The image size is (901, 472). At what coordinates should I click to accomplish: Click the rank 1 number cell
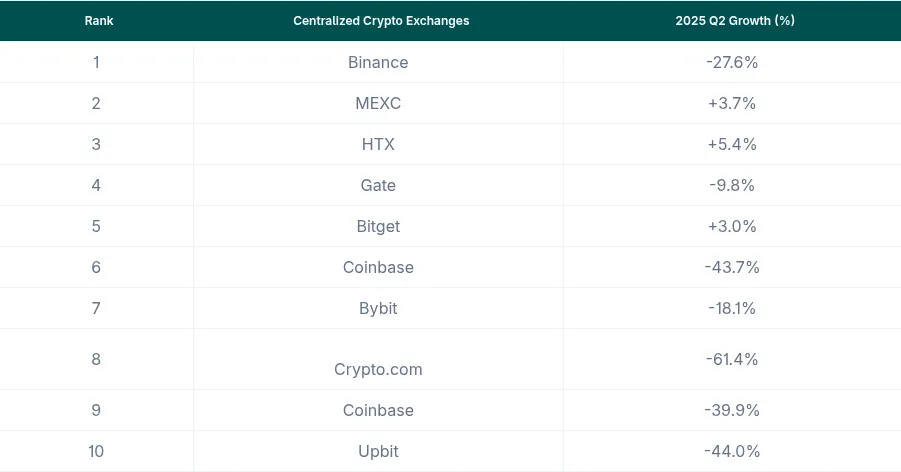click(96, 62)
